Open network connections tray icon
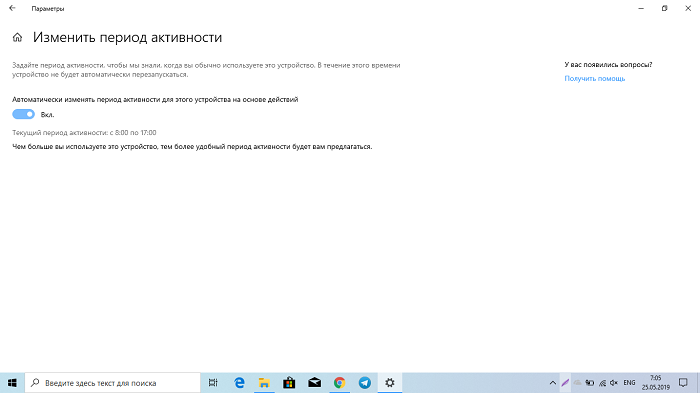The height and width of the screenshot is (393, 700). (602, 383)
